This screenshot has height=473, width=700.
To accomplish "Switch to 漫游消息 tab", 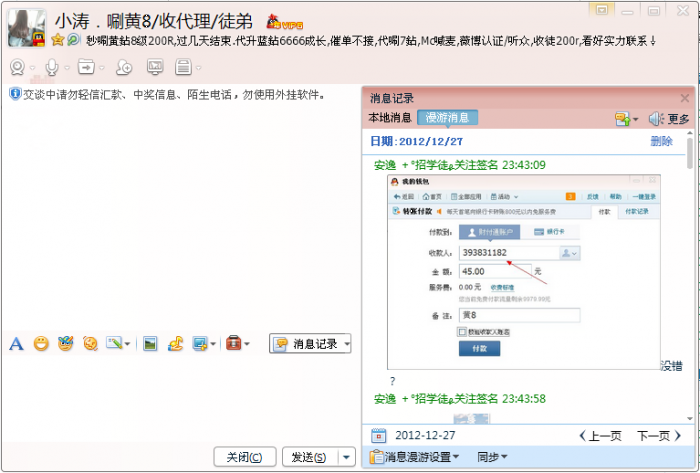I will (447, 118).
